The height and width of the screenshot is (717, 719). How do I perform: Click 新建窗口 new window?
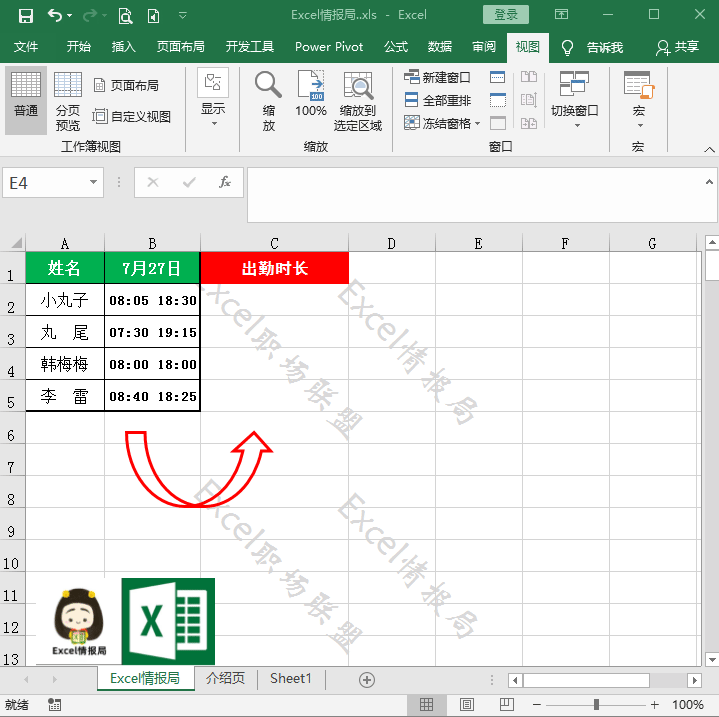coord(437,77)
